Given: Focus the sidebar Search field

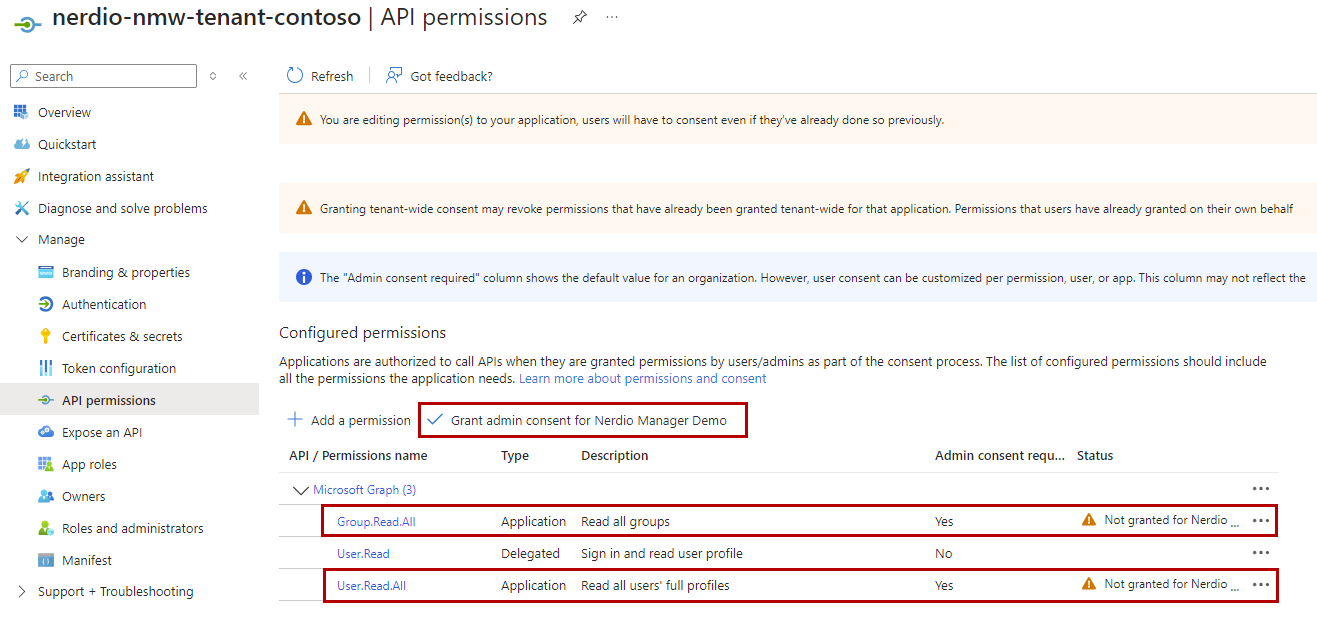Looking at the screenshot, I should [103, 76].
